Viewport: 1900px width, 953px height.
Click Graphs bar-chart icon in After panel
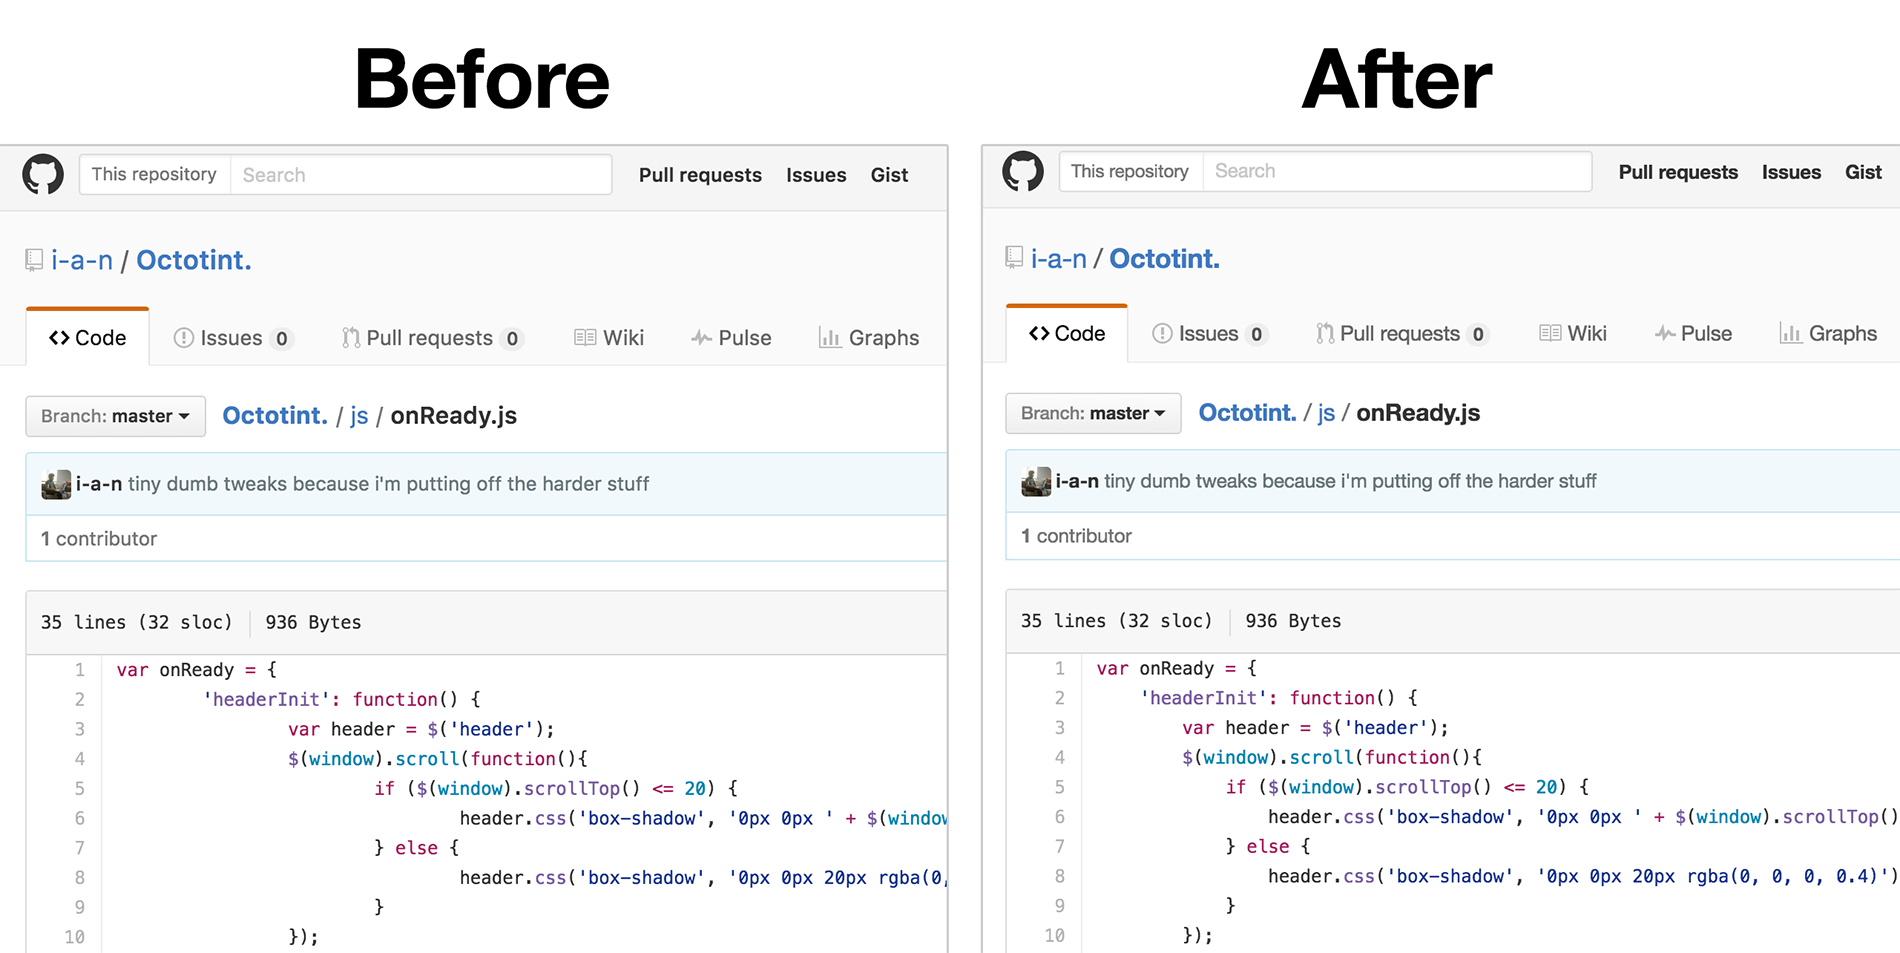[x=1790, y=333]
